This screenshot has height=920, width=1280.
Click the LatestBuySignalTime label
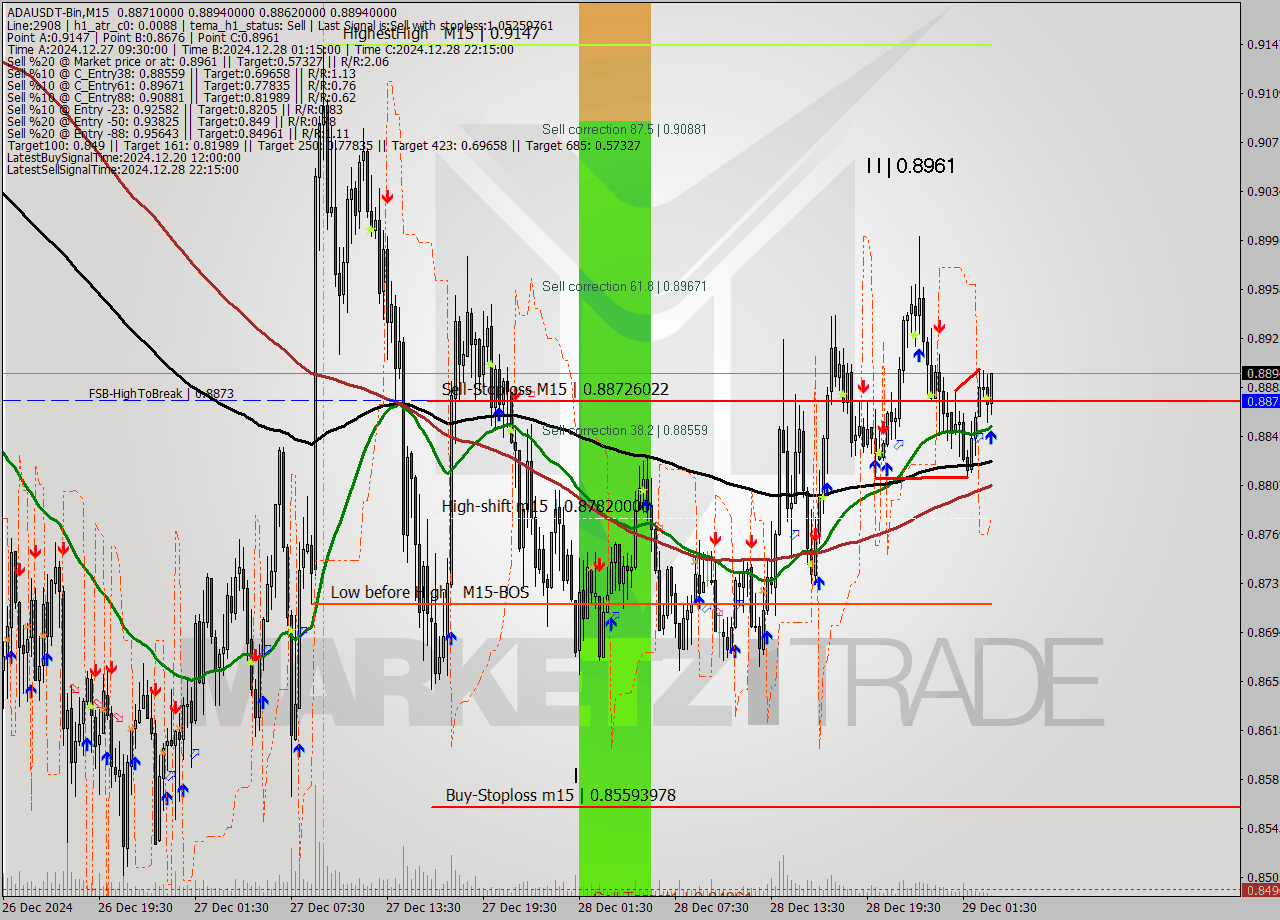click(x=123, y=157)
